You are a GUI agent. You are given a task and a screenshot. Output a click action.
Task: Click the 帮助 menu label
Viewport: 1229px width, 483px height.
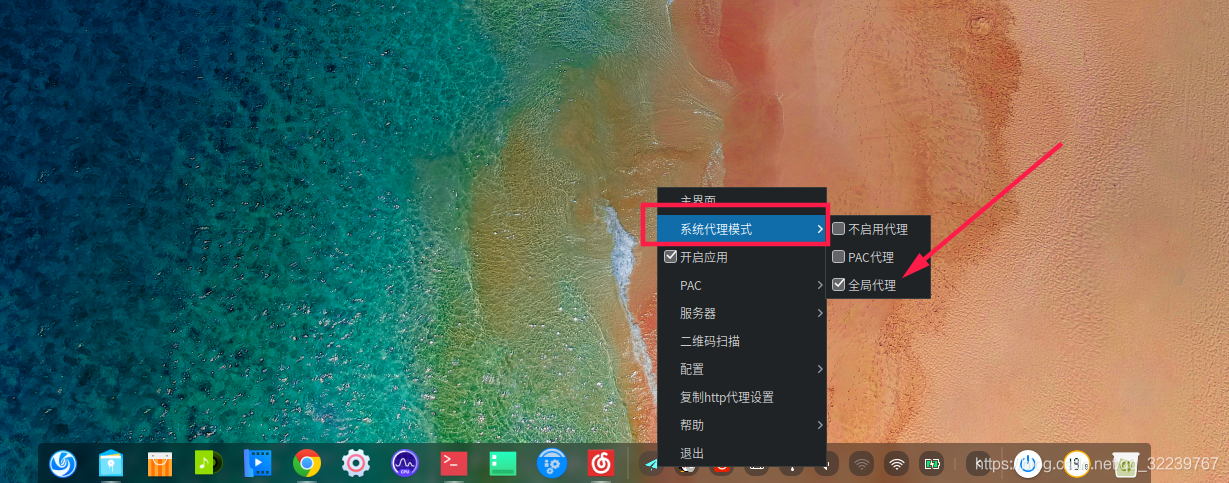tap(692, 425)
